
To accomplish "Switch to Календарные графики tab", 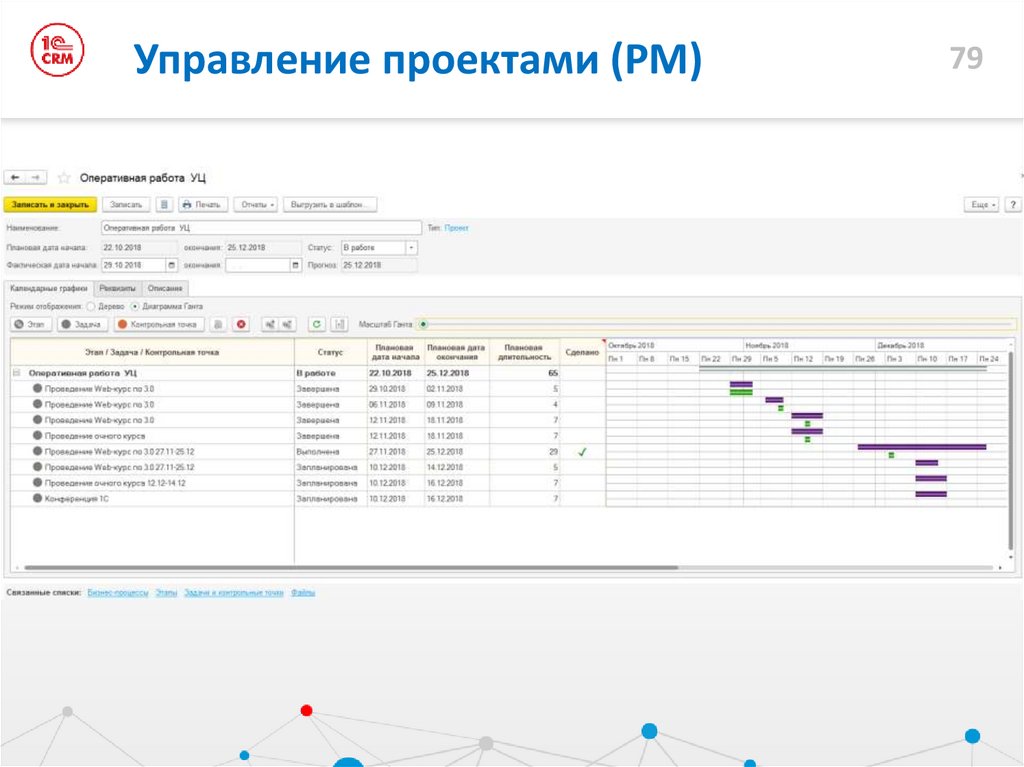I will [x=48, y=288].
